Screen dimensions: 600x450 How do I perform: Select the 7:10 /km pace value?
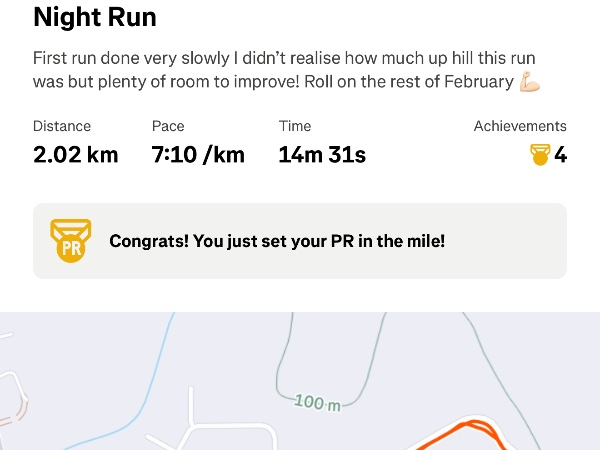[x=198, y=155]
